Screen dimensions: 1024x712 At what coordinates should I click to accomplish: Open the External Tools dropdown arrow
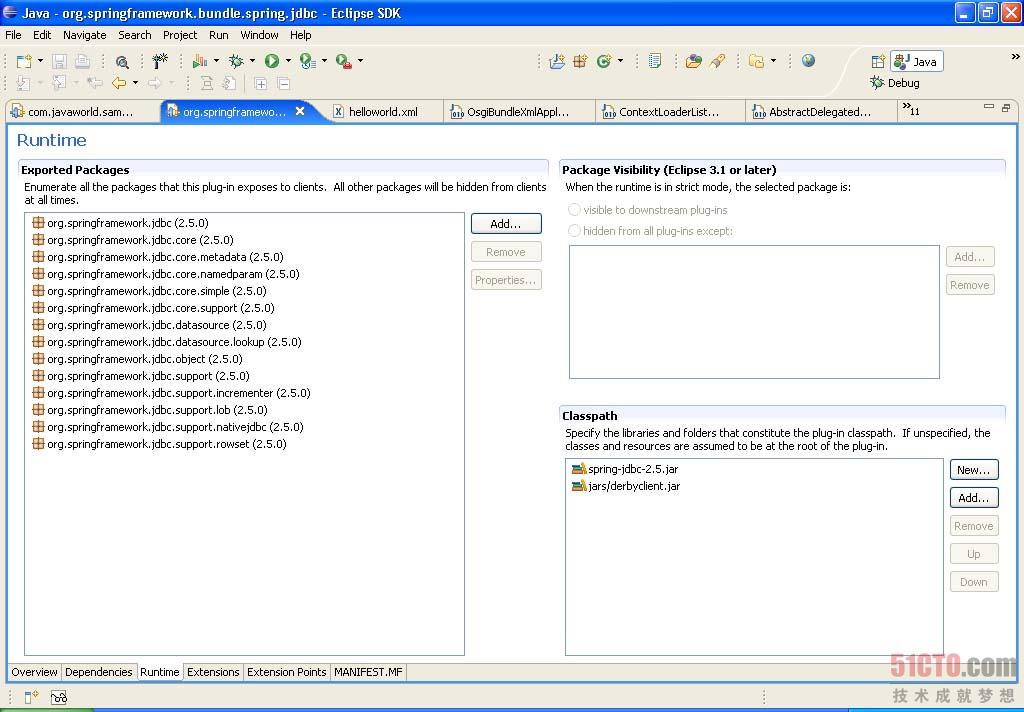(360, 61)
